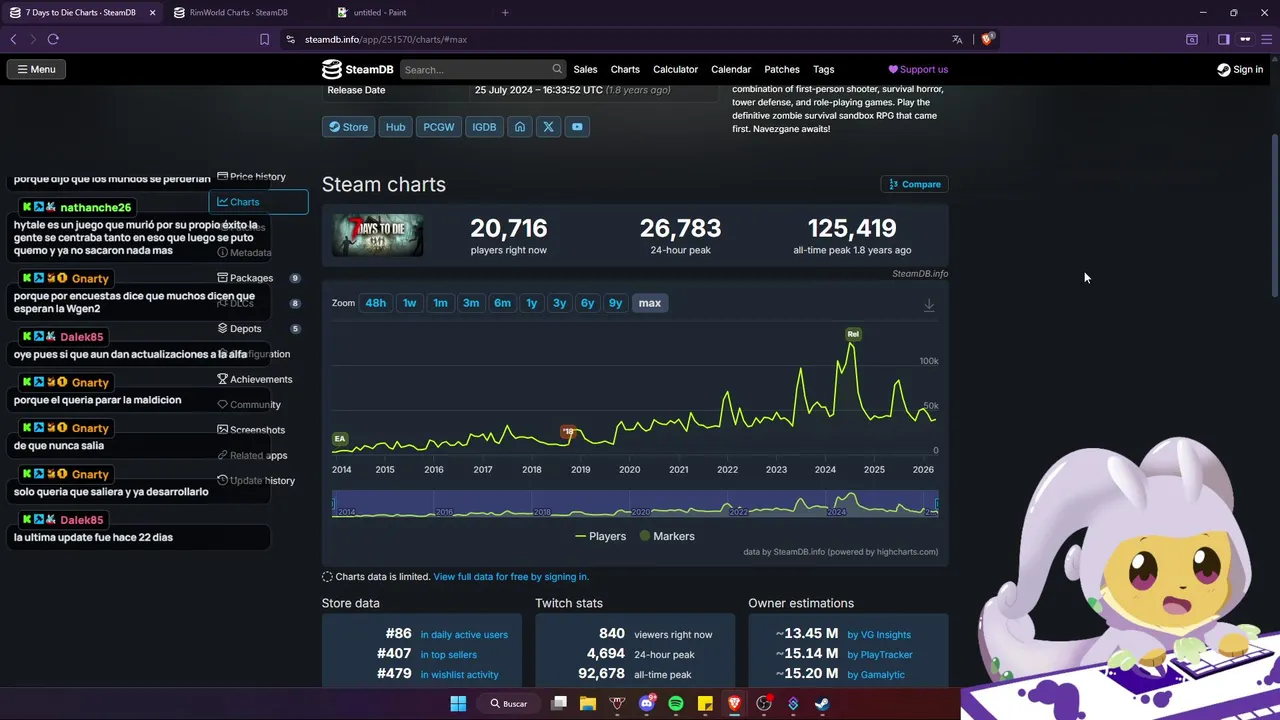Download chart data using the arrow icon

[929, 305]
